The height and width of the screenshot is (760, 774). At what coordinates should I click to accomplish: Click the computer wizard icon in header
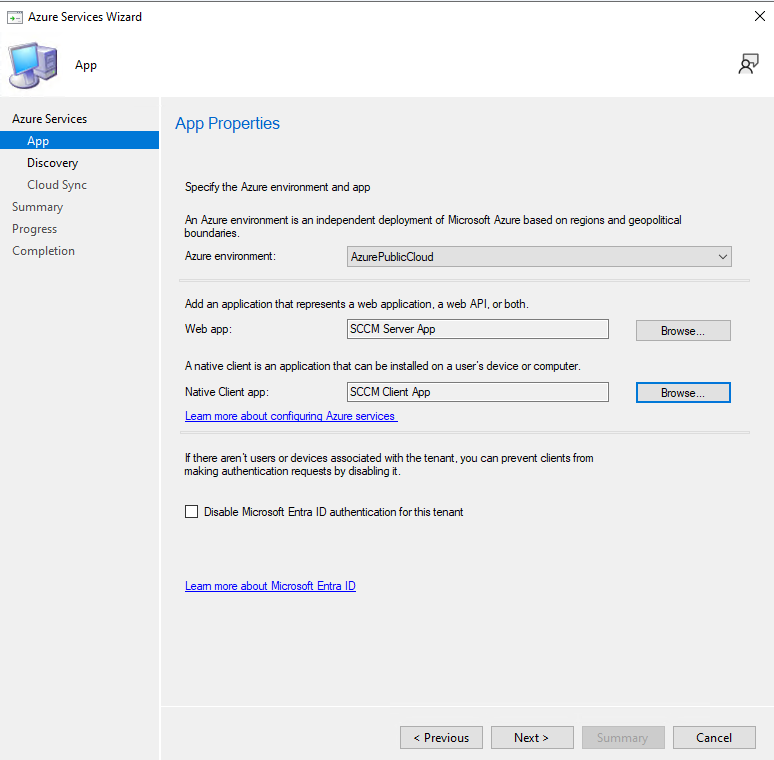coord(33,65)
